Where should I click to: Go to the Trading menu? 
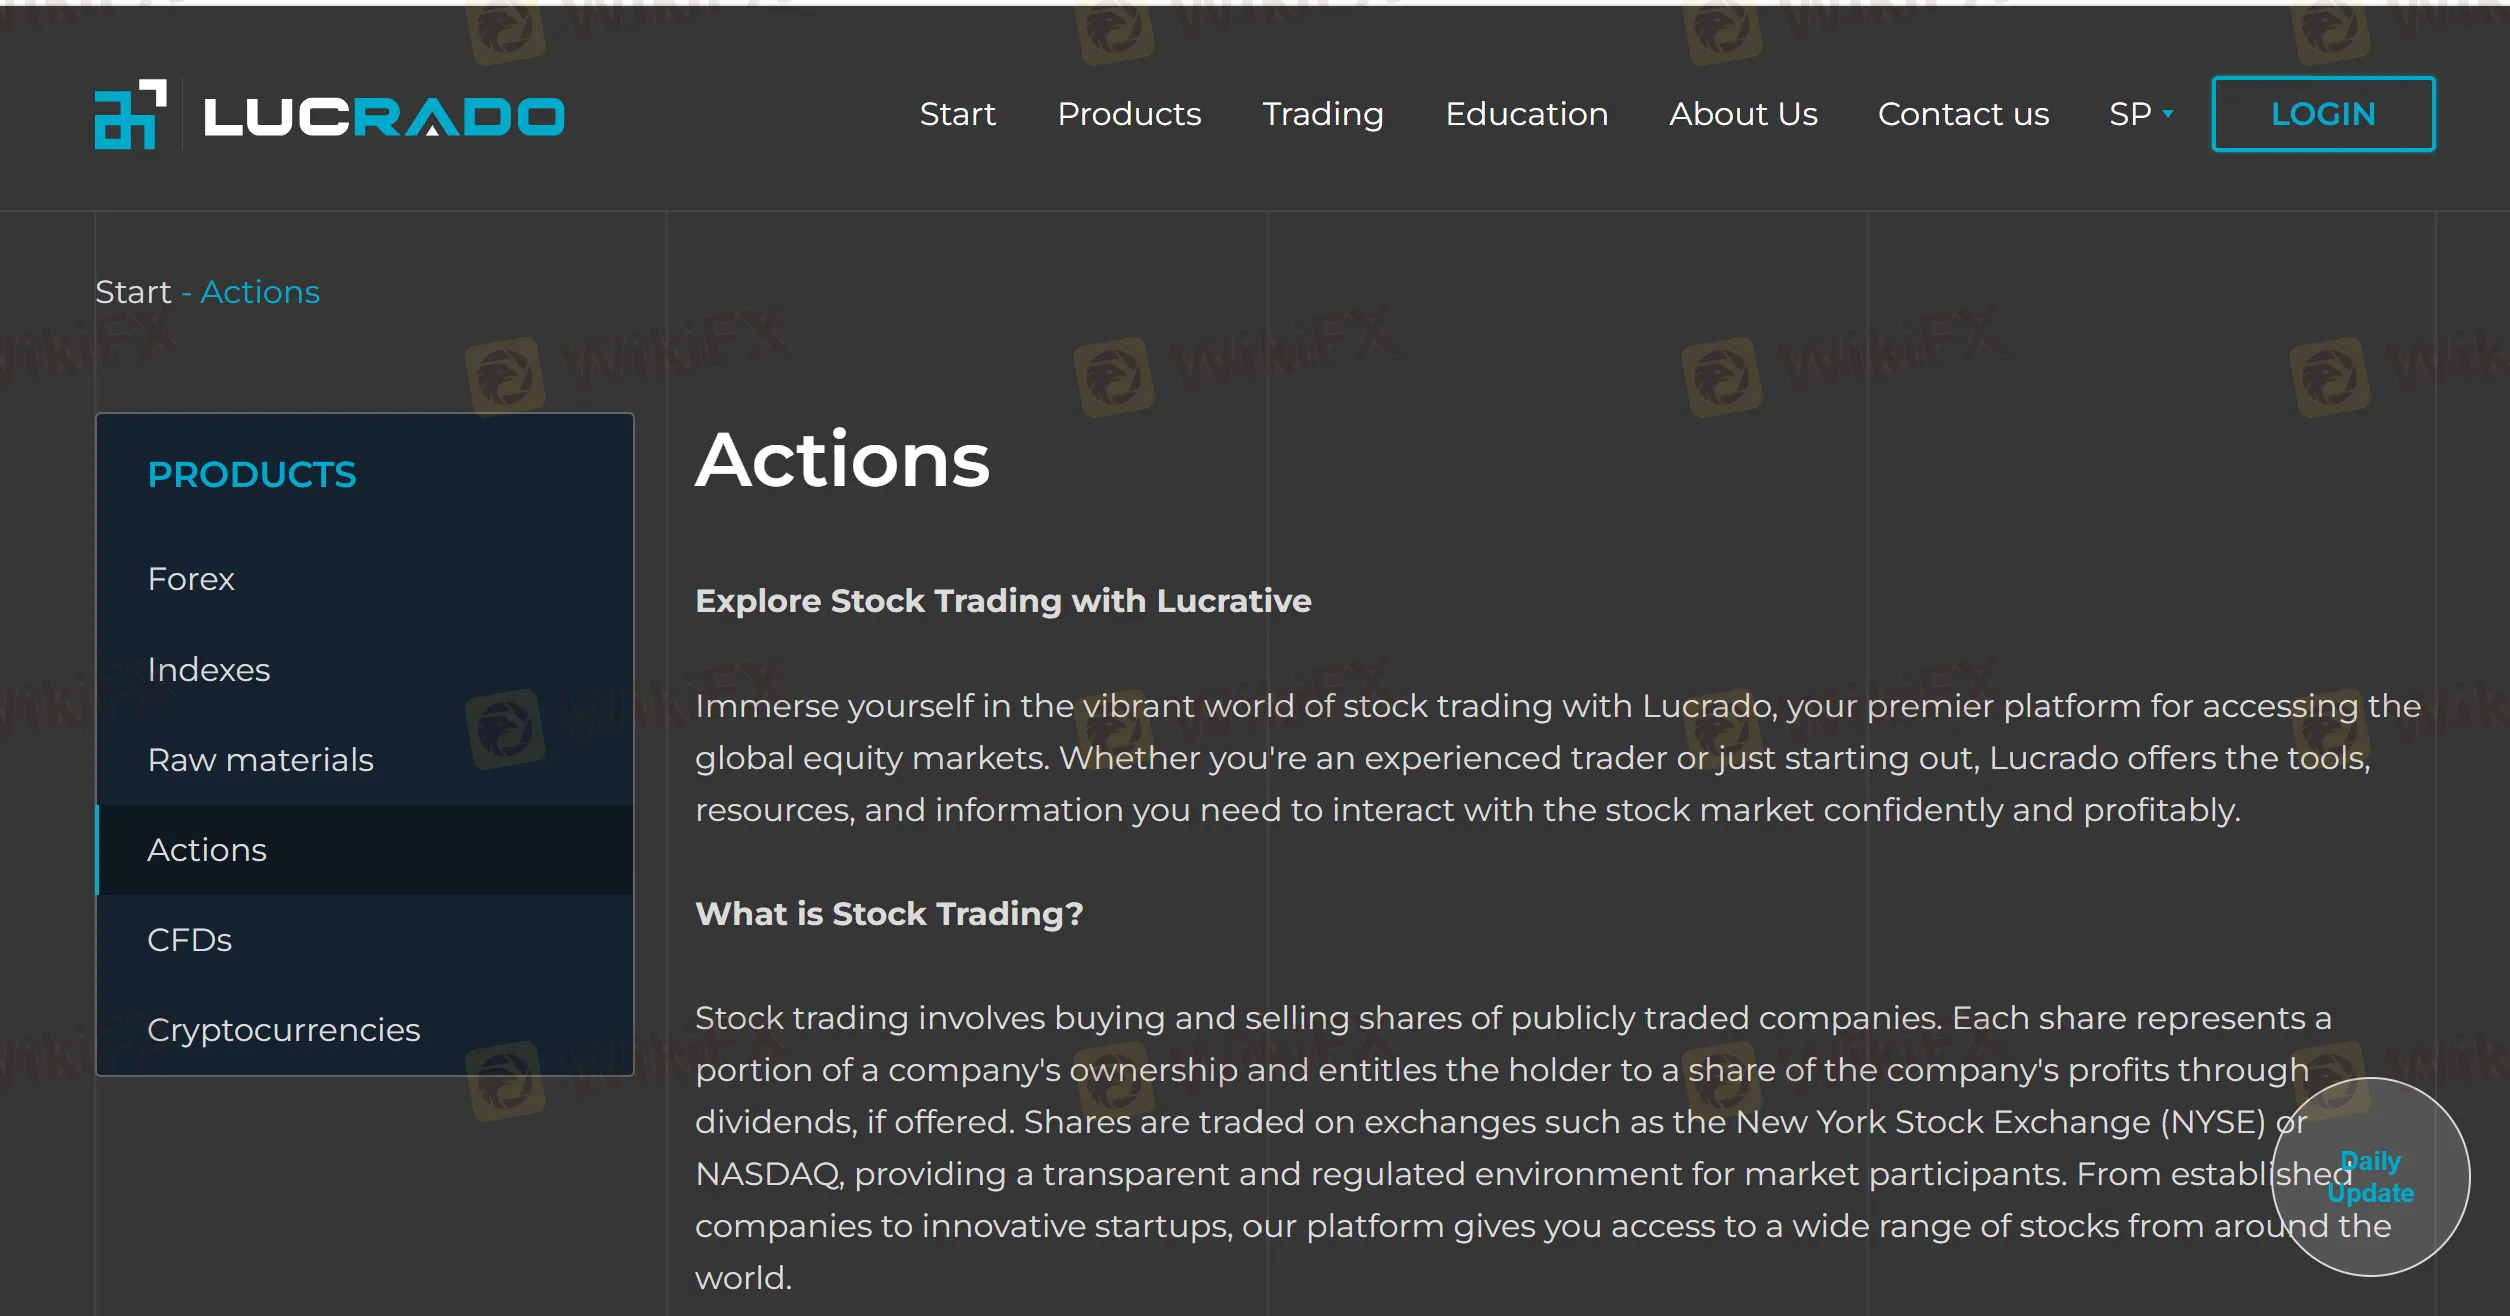[1322, 114]
